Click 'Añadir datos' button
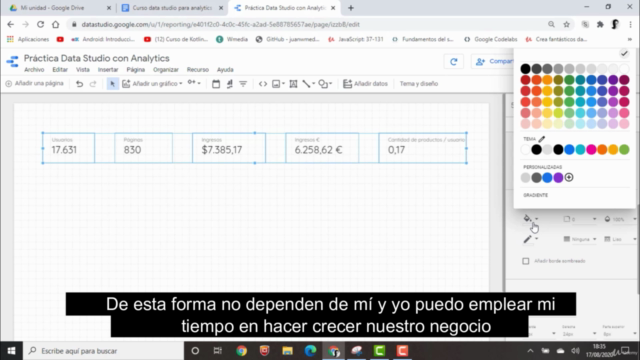Viewport: 640px width, 360px height. click(x=365, y=84)
